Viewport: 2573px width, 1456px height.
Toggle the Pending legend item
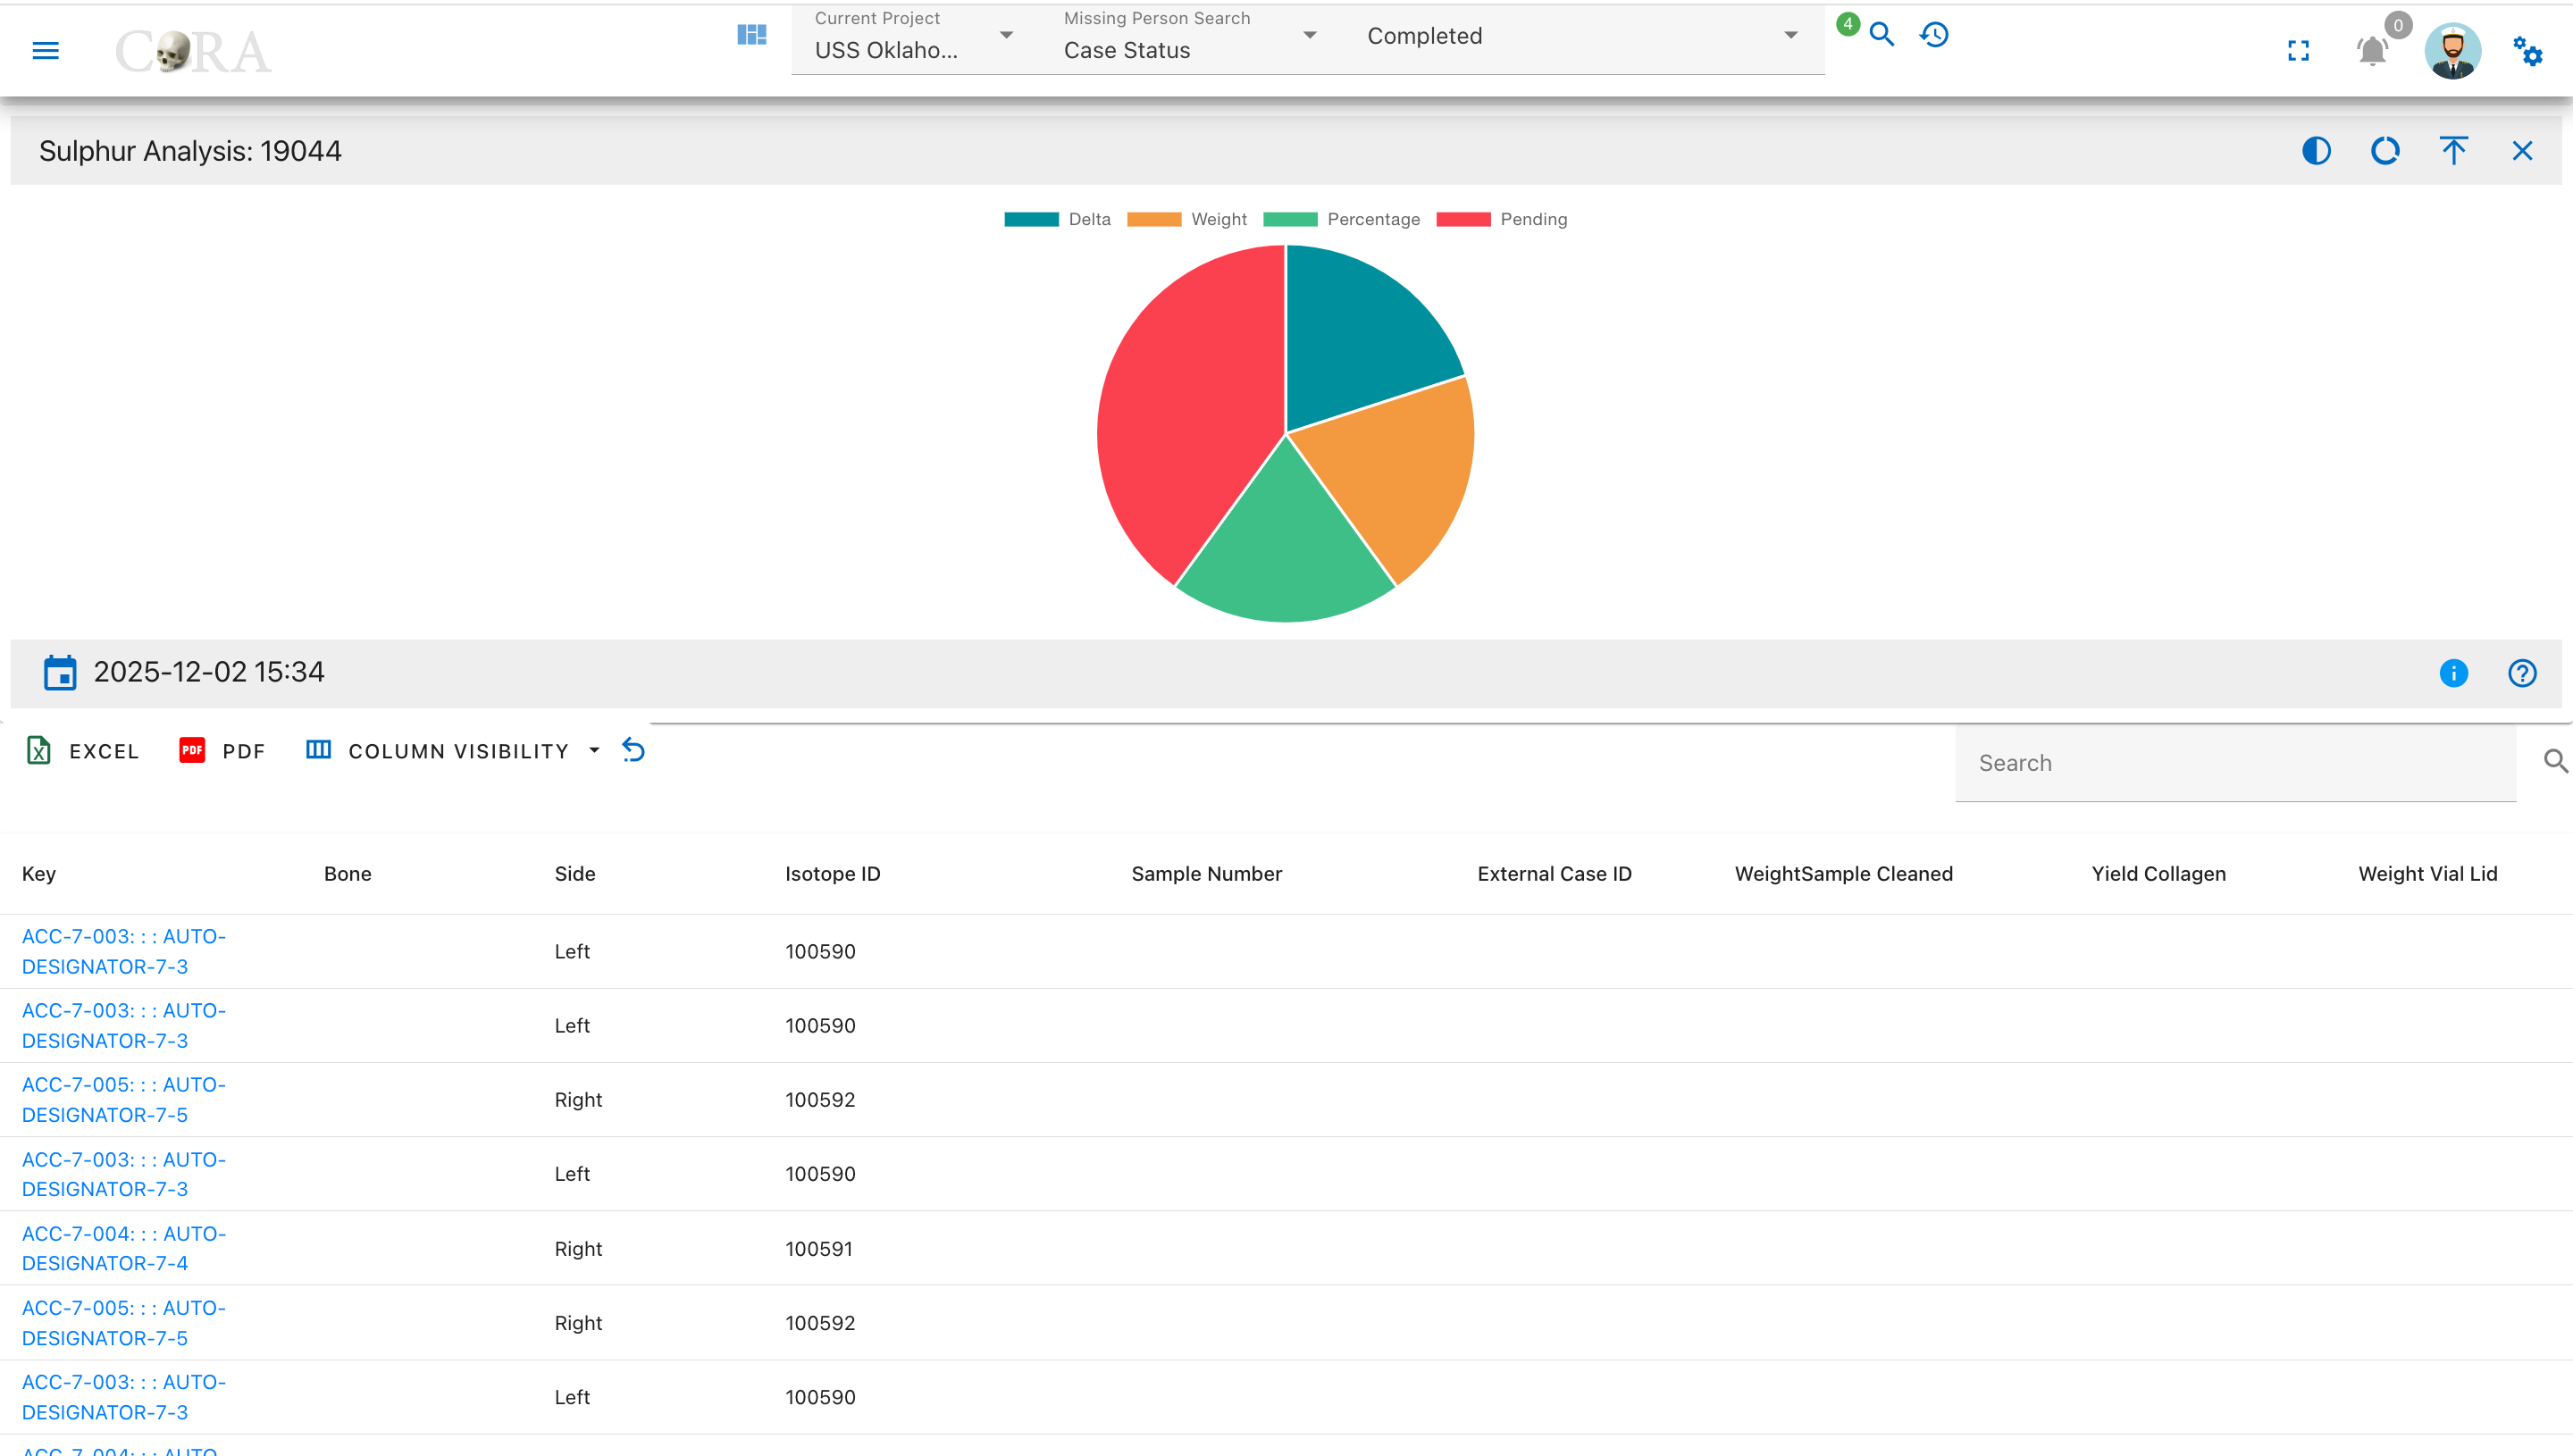[1502, 219]
